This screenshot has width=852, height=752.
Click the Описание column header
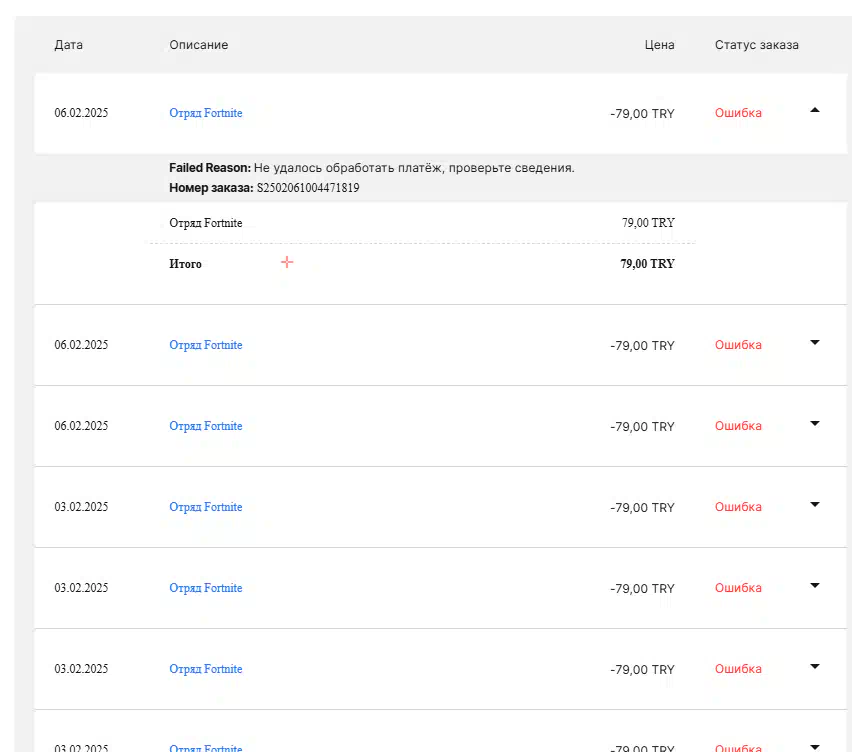(198, 45)
